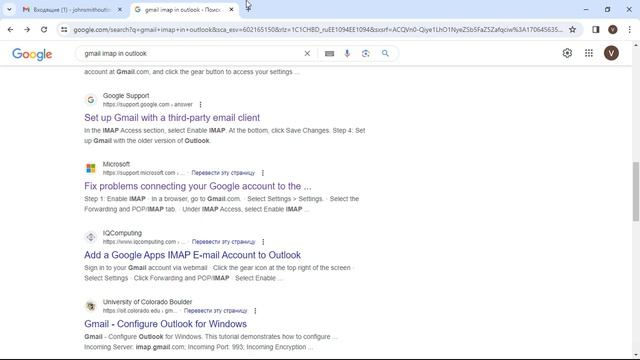This screenshot has width=640, height=360.
Task: Click the University of Colorado Boulder favicon
Action: (91, 306)
